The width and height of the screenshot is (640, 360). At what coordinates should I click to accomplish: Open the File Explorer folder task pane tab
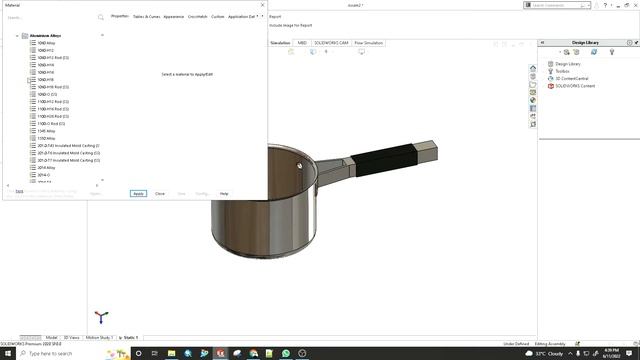[x=533, y=84]
